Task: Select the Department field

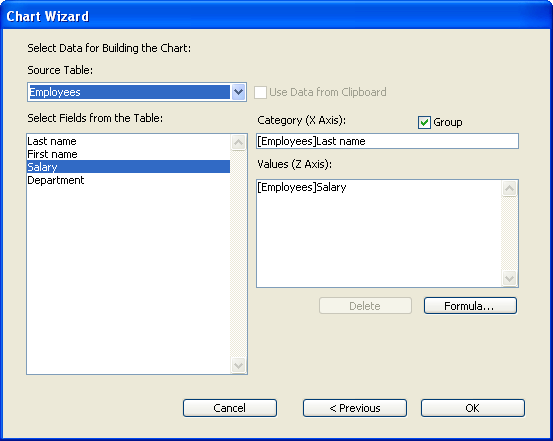Action: pos(128,180)
